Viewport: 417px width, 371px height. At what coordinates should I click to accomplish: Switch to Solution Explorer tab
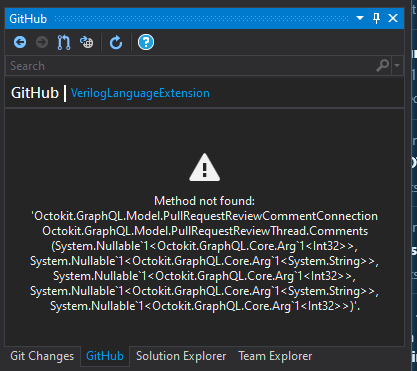[181, 356]
